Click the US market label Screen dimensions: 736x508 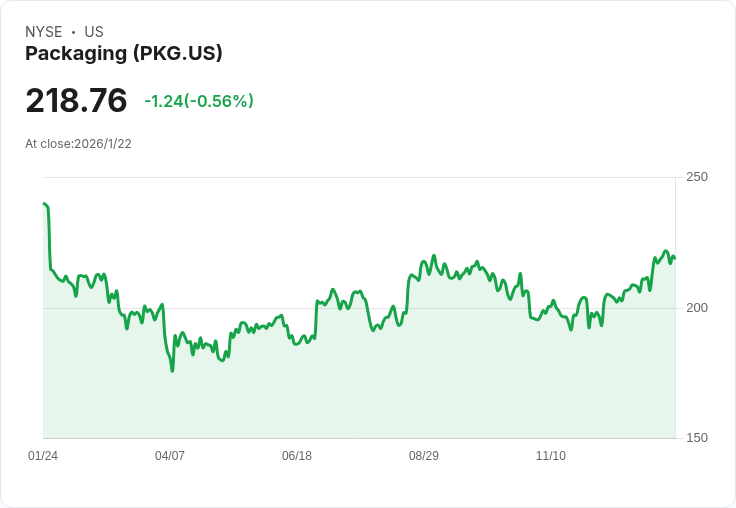94,32
